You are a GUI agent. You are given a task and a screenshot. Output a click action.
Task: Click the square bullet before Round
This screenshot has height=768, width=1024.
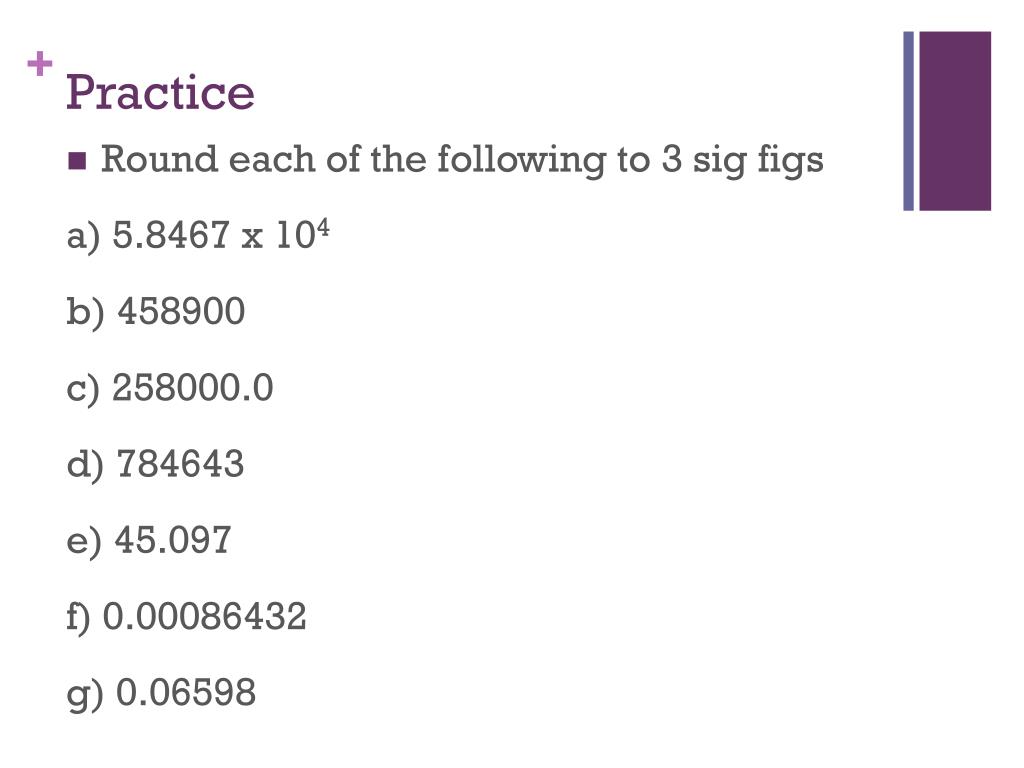coord(77,161)
